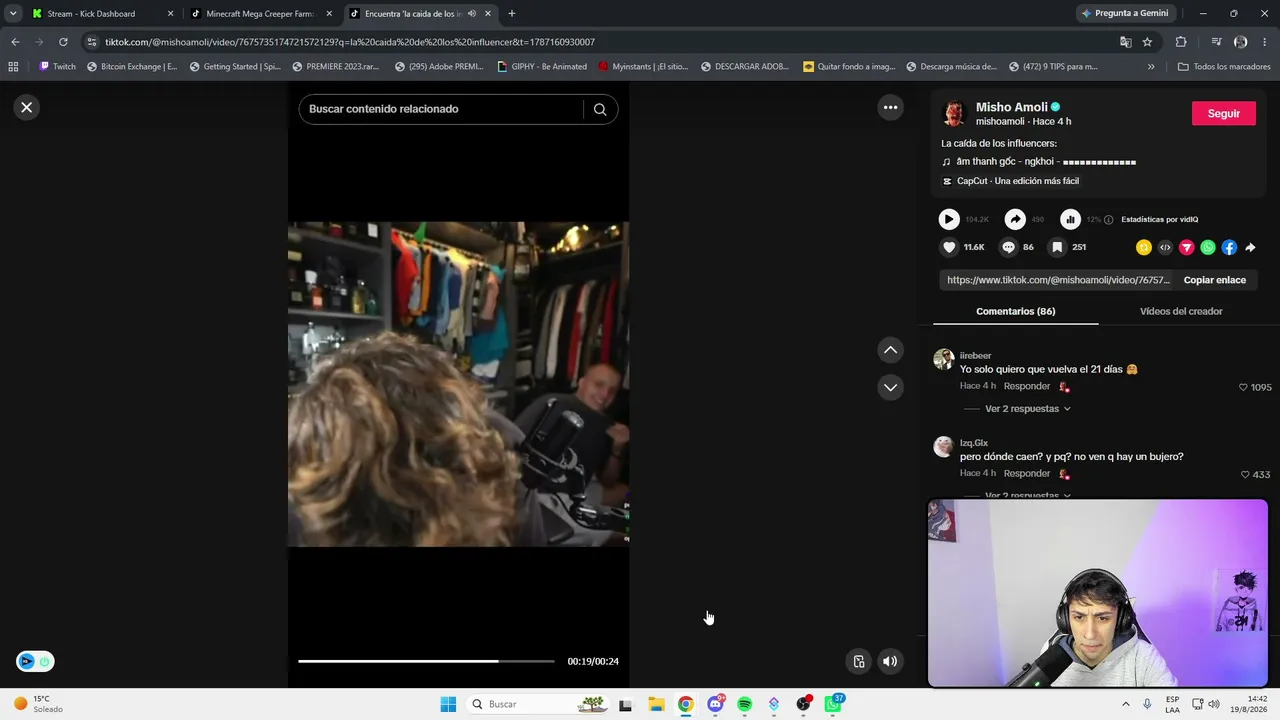Open the Windows Start menu
The width and height of the screenshot is (1280, 720).
click(x=448, y=704)
